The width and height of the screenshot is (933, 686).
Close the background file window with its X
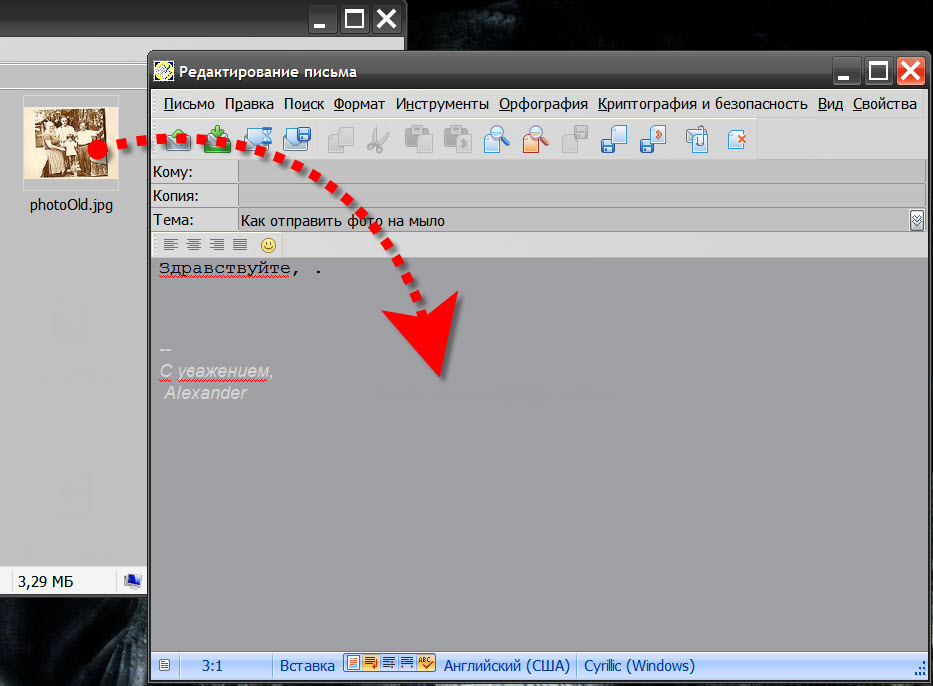(x=386, y=19)
